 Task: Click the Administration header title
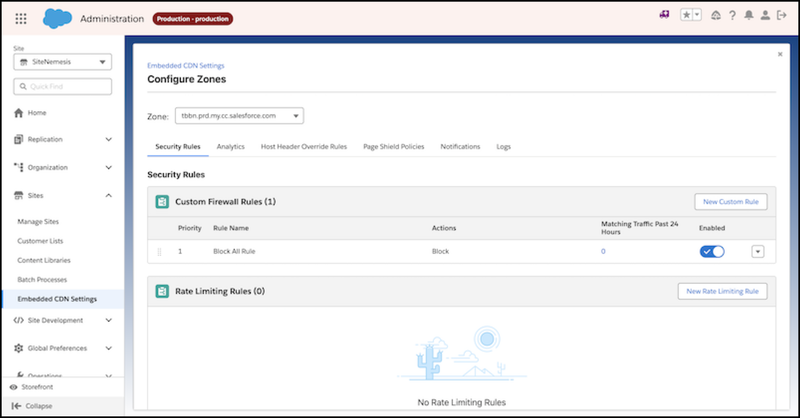[x=112, y=19]
